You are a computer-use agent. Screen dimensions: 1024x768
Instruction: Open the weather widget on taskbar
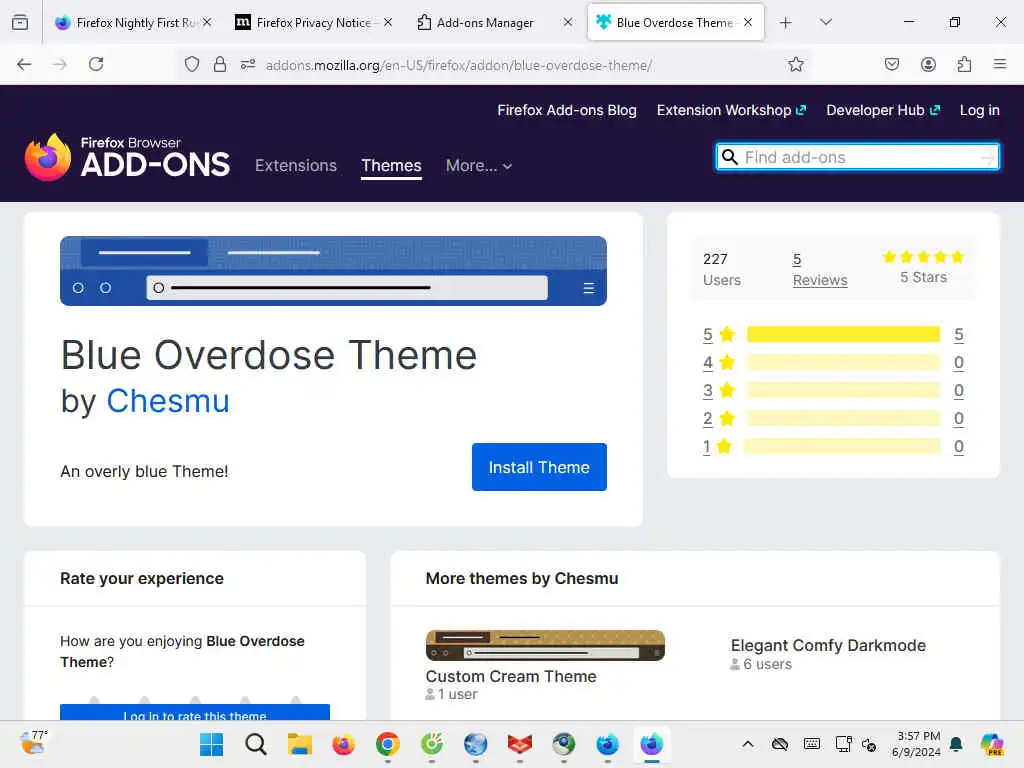coord(33,743)
